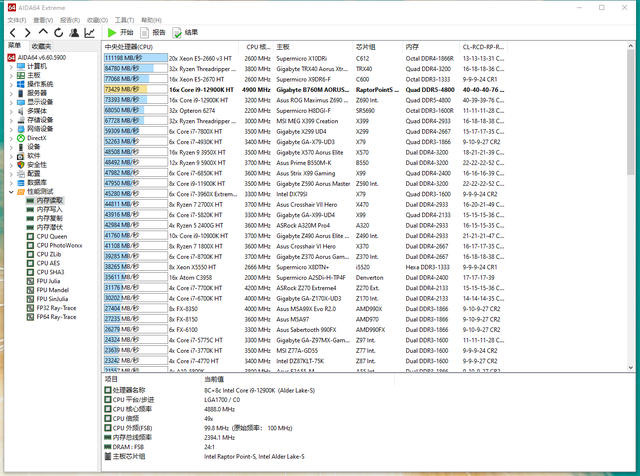Viewport: 640px width, 476px height.
Task: Select the 计算机 monitor icon in tree
Action: pos(21,66)
